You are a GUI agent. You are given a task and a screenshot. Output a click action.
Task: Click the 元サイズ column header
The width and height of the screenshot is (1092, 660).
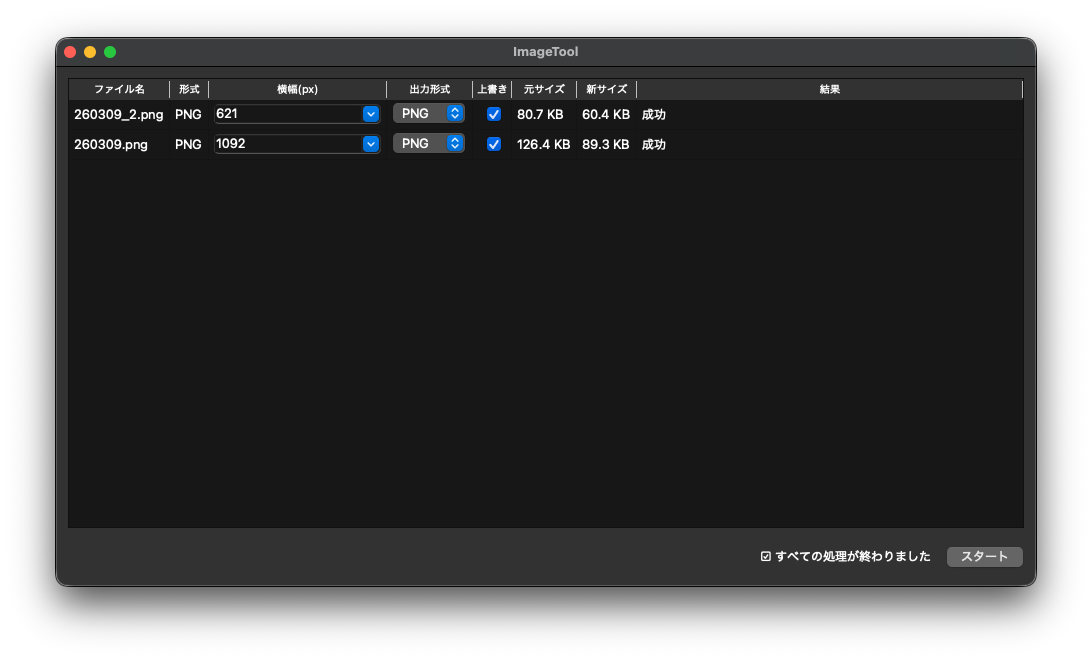543,89
